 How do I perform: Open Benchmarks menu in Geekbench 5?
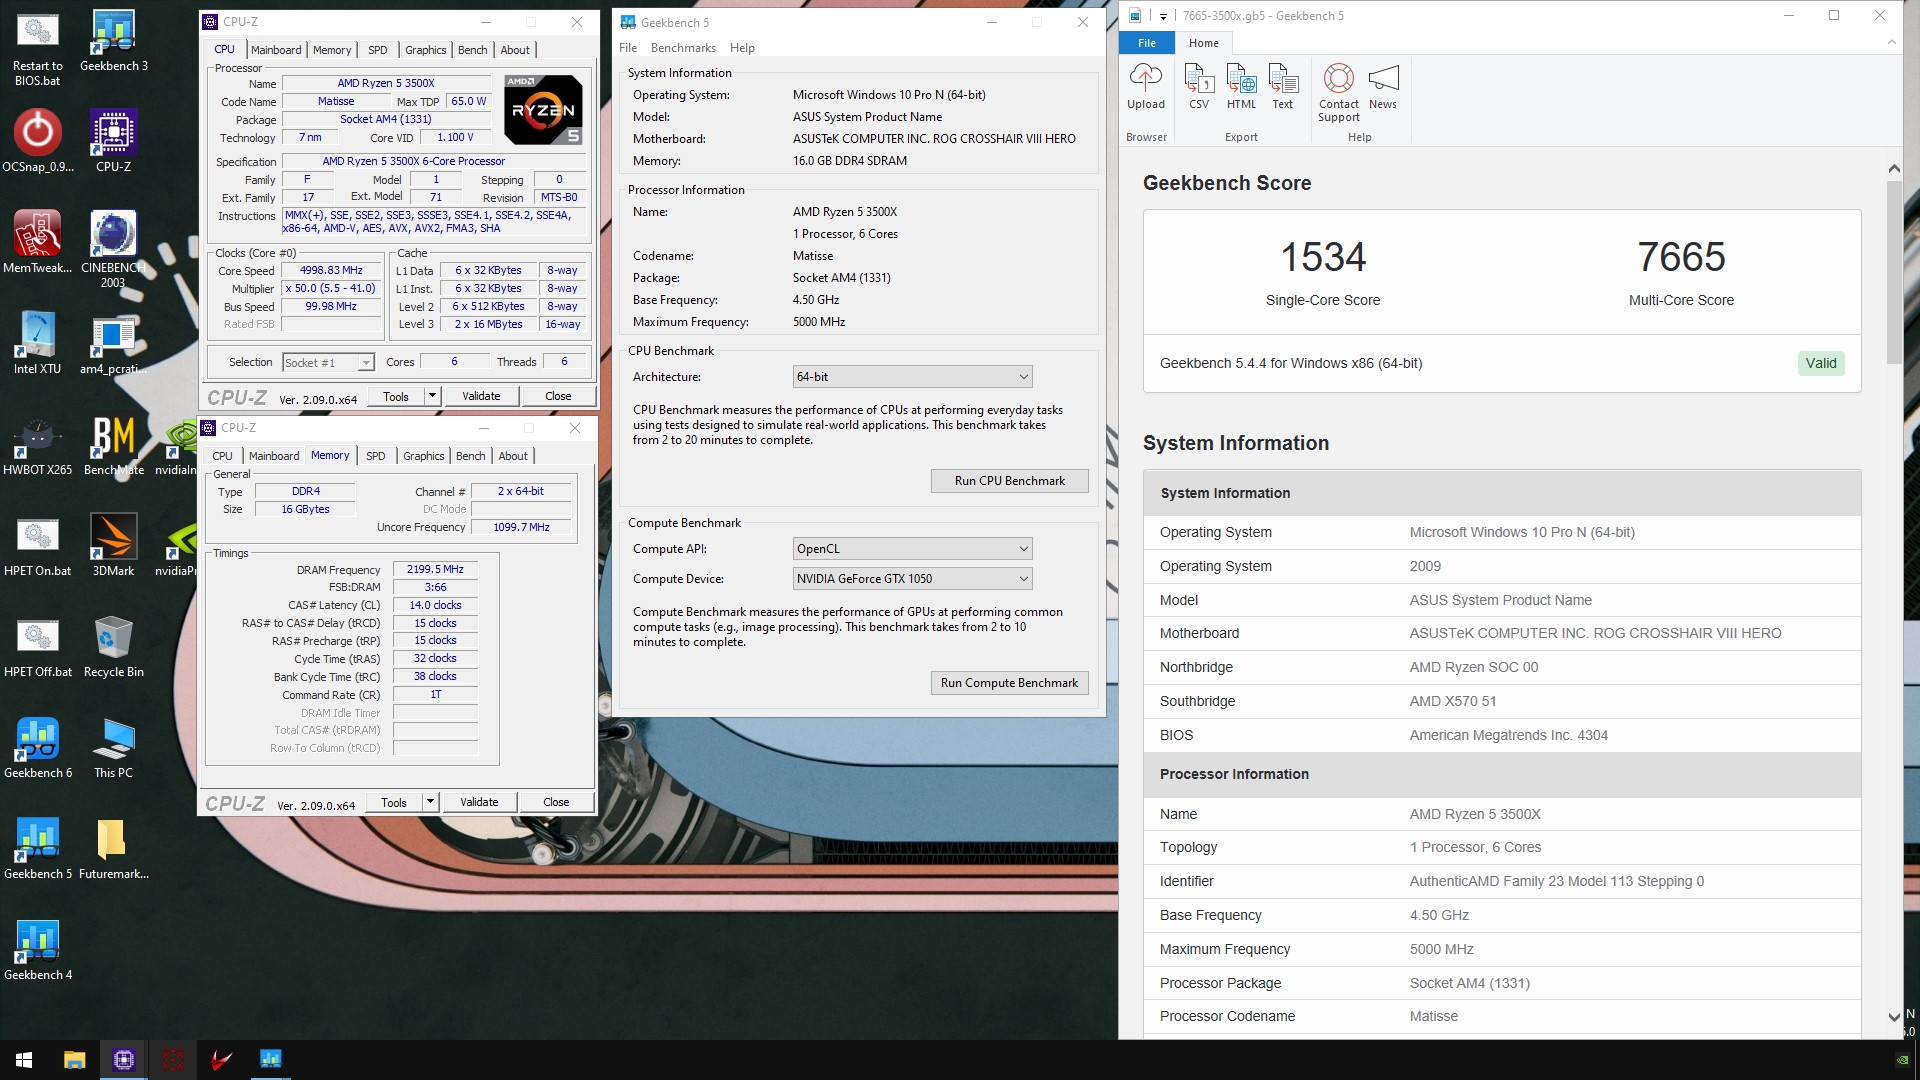tap(683, 48)
